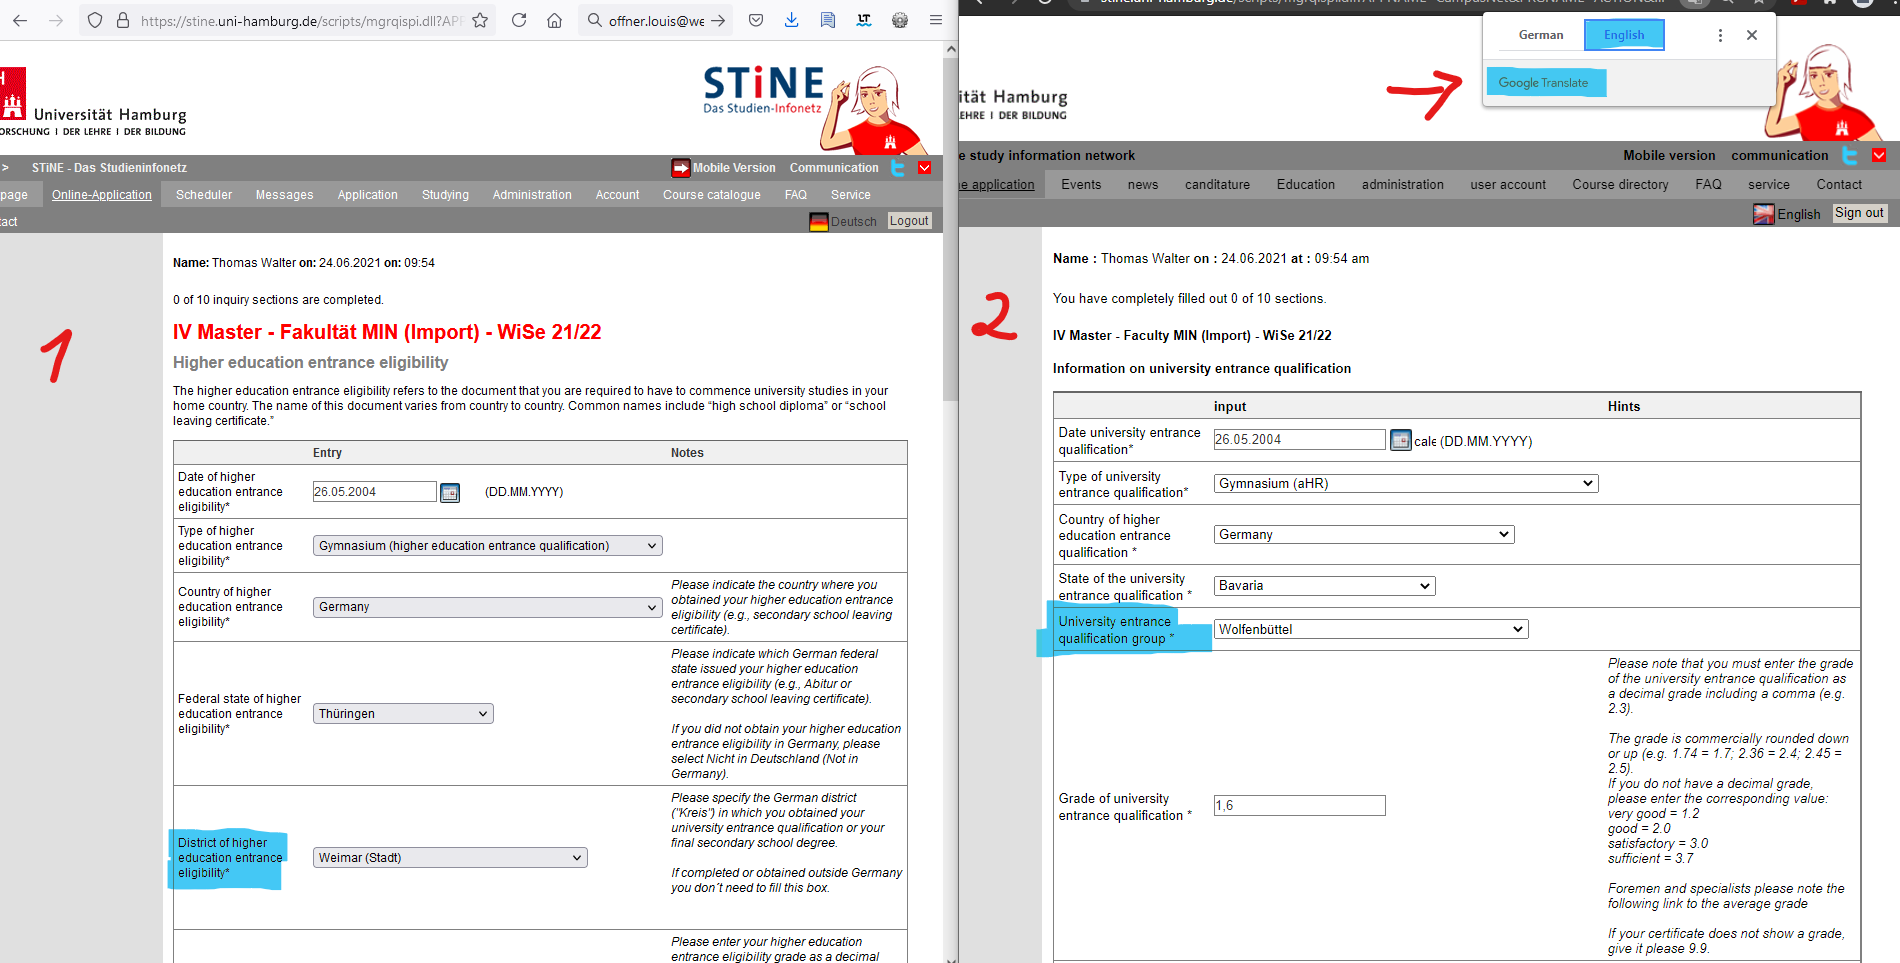Click the calendar icon beside '26.05.2004' on the right page
Image resolution: width=1900 pixels, height=963 pixels.
1400,440
